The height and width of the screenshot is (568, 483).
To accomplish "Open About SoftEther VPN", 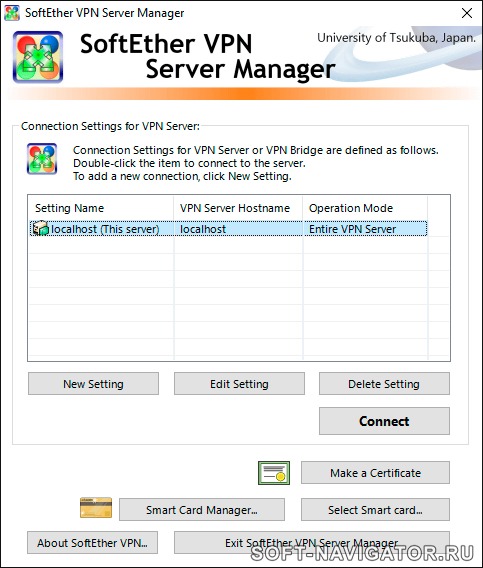I will [92, 543].
